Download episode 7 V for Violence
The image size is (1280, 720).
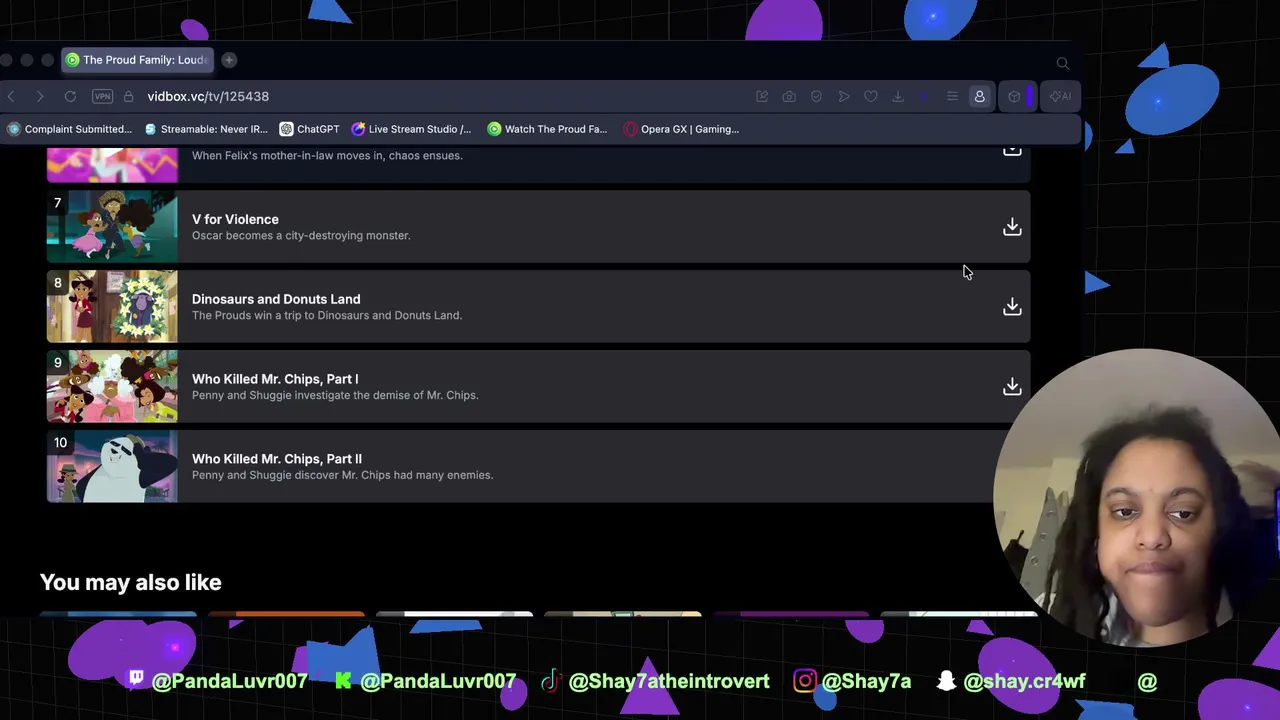pyautogui.click(x=1012, y=227)
